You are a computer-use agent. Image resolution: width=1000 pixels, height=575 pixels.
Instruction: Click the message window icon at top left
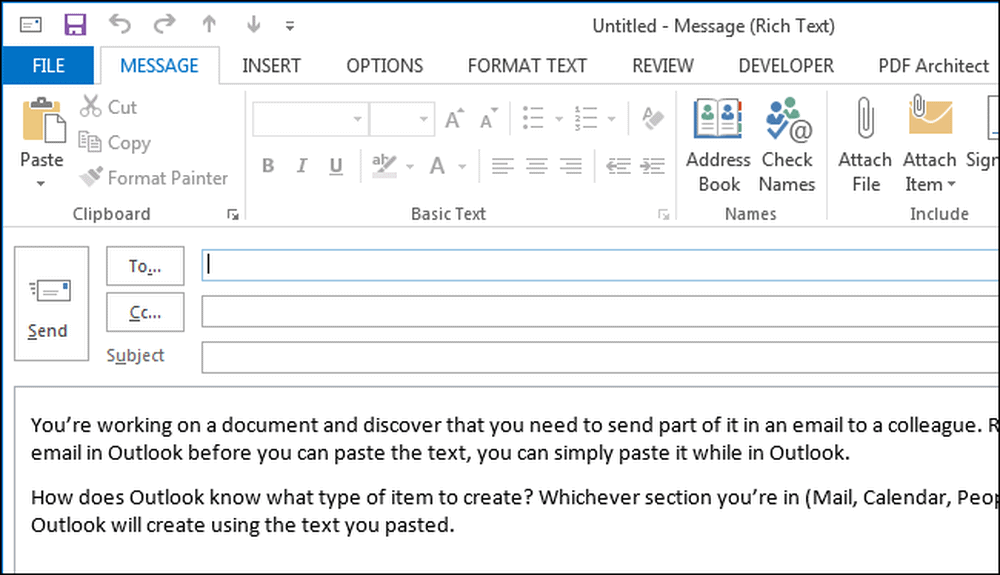(31, 25)
